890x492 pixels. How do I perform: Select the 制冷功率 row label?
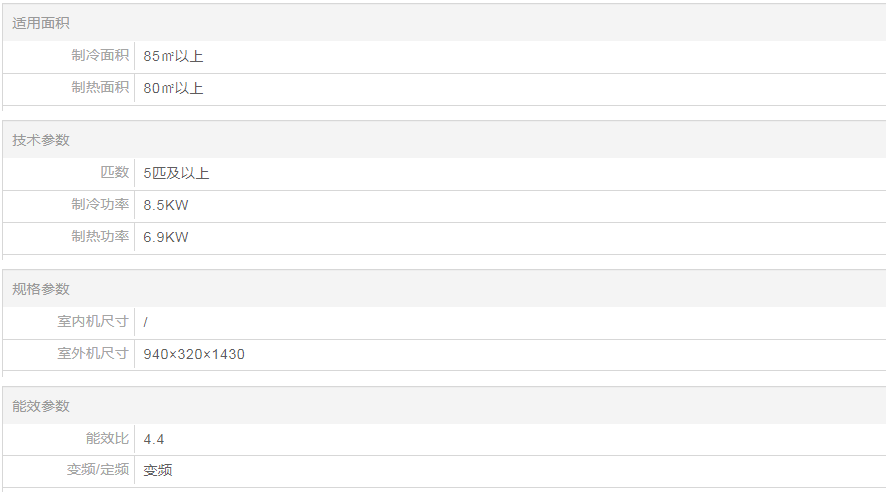pyautogui.click(x=100, y=205)
